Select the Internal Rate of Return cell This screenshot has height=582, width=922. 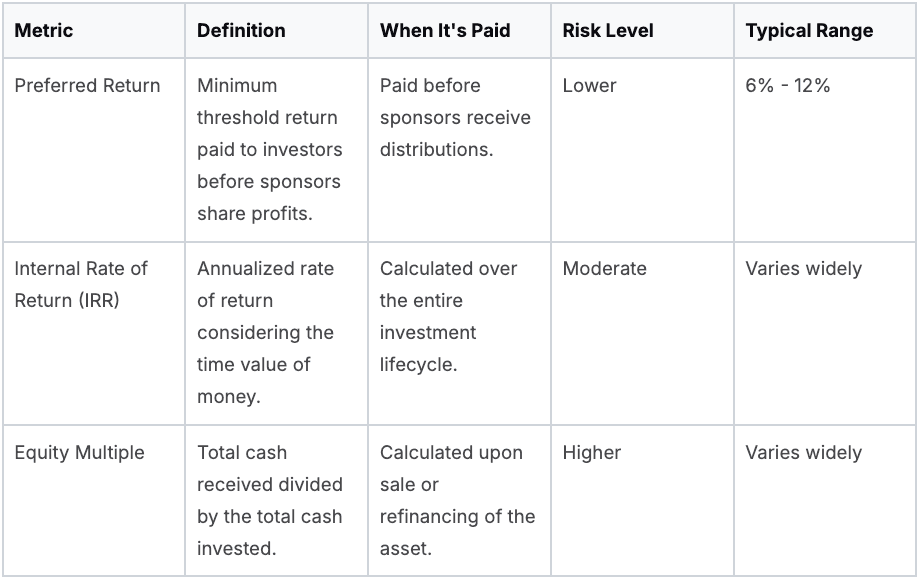[x=81, y=284]
